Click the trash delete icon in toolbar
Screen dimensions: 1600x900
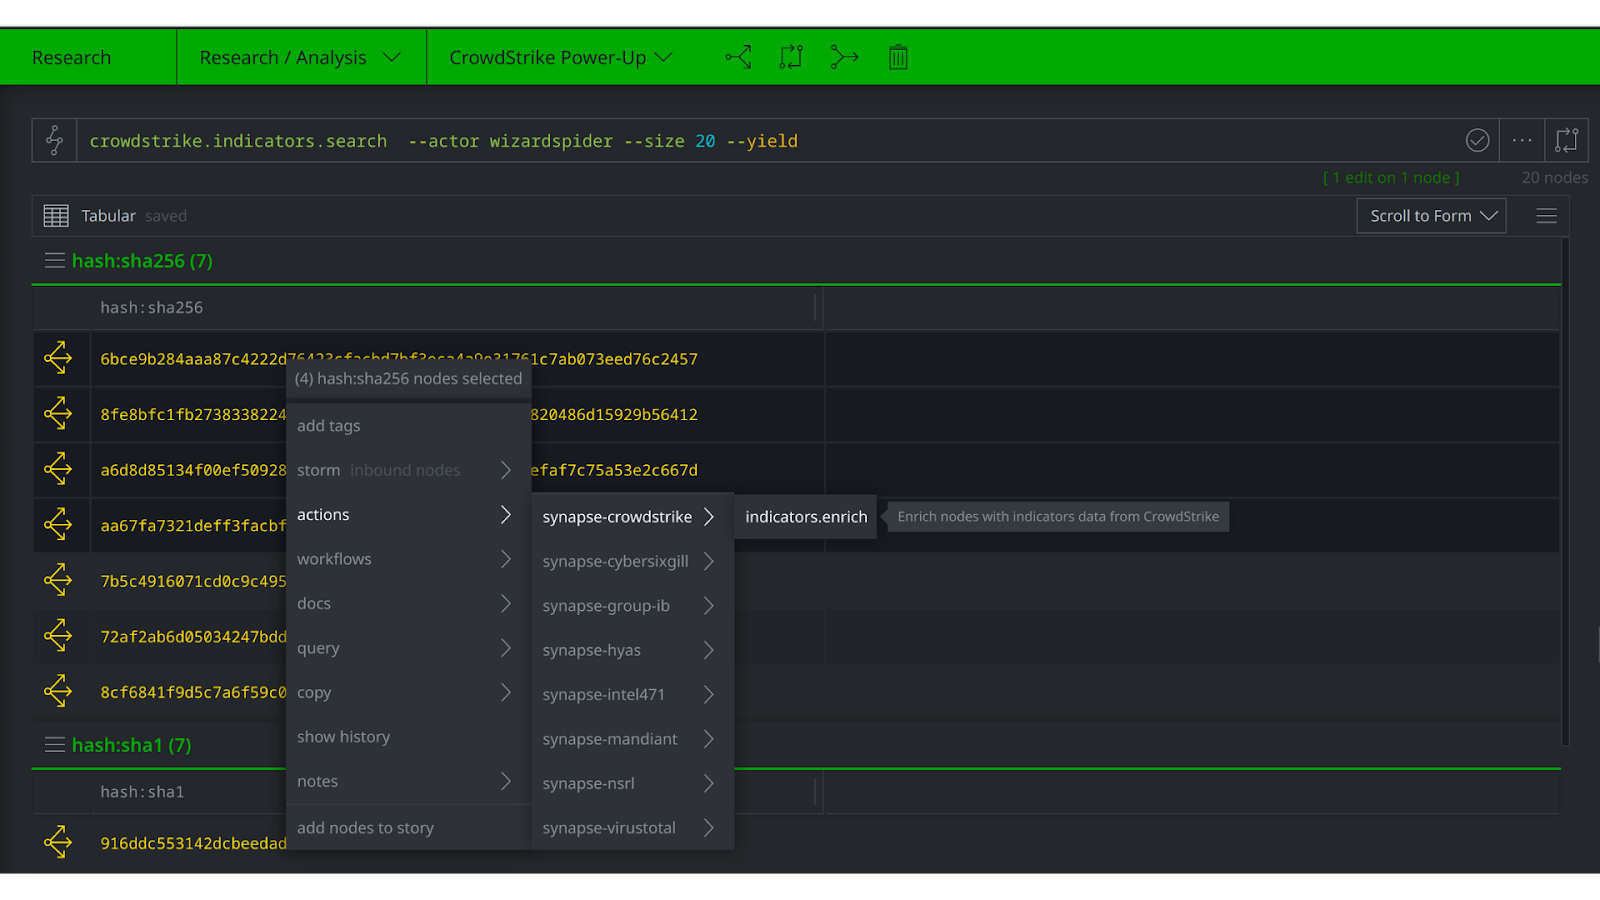898,57
